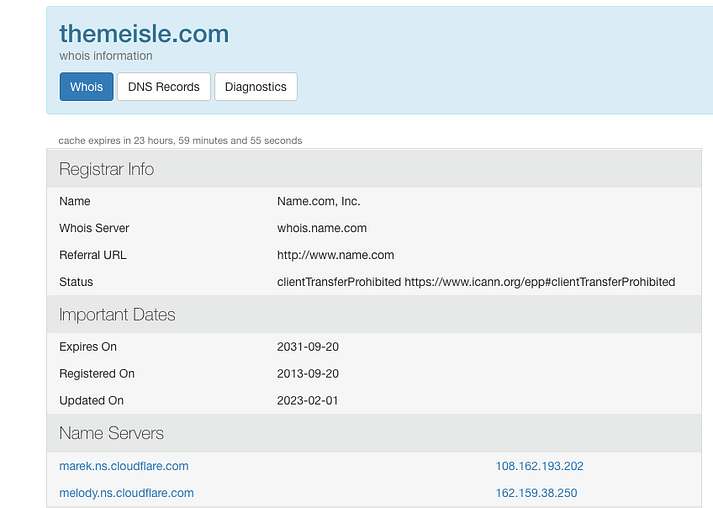Click the 2013-09-20 registration date
This screenshot has width=713, height=508.
click(306, 374)
